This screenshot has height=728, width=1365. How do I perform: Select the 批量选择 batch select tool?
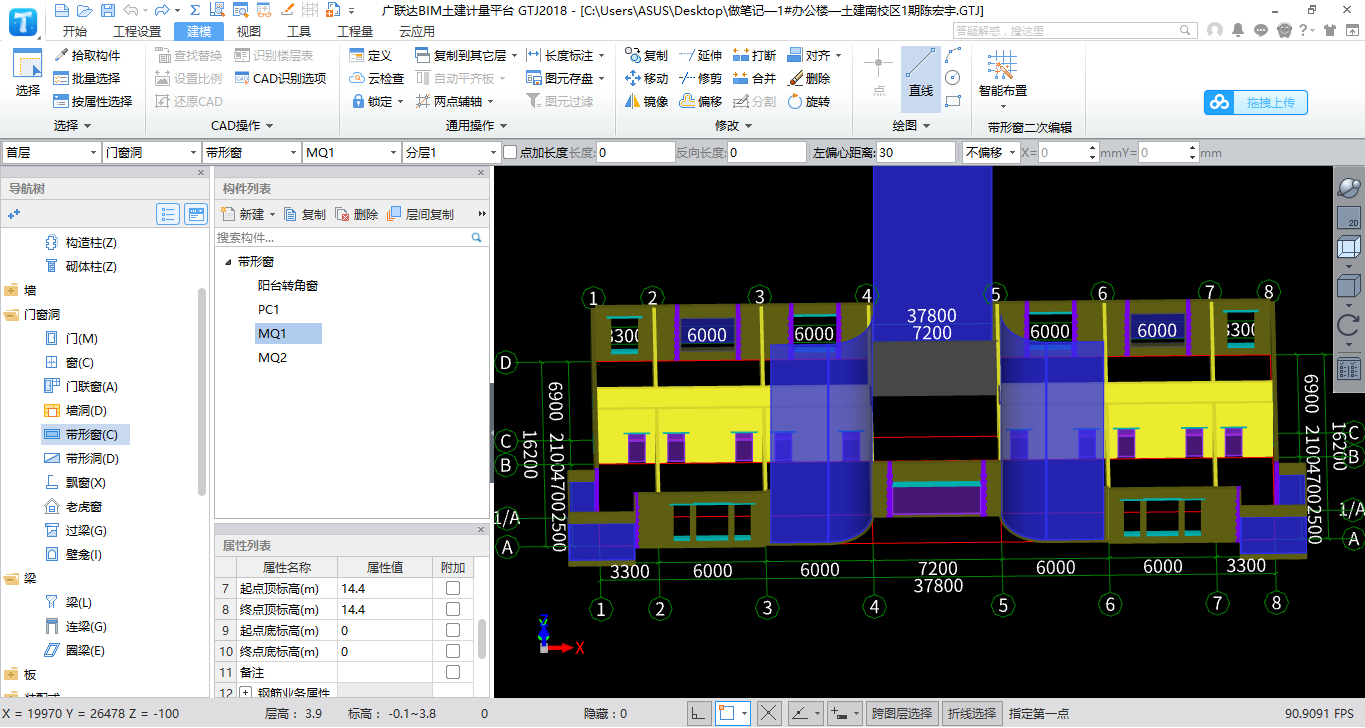88,78
